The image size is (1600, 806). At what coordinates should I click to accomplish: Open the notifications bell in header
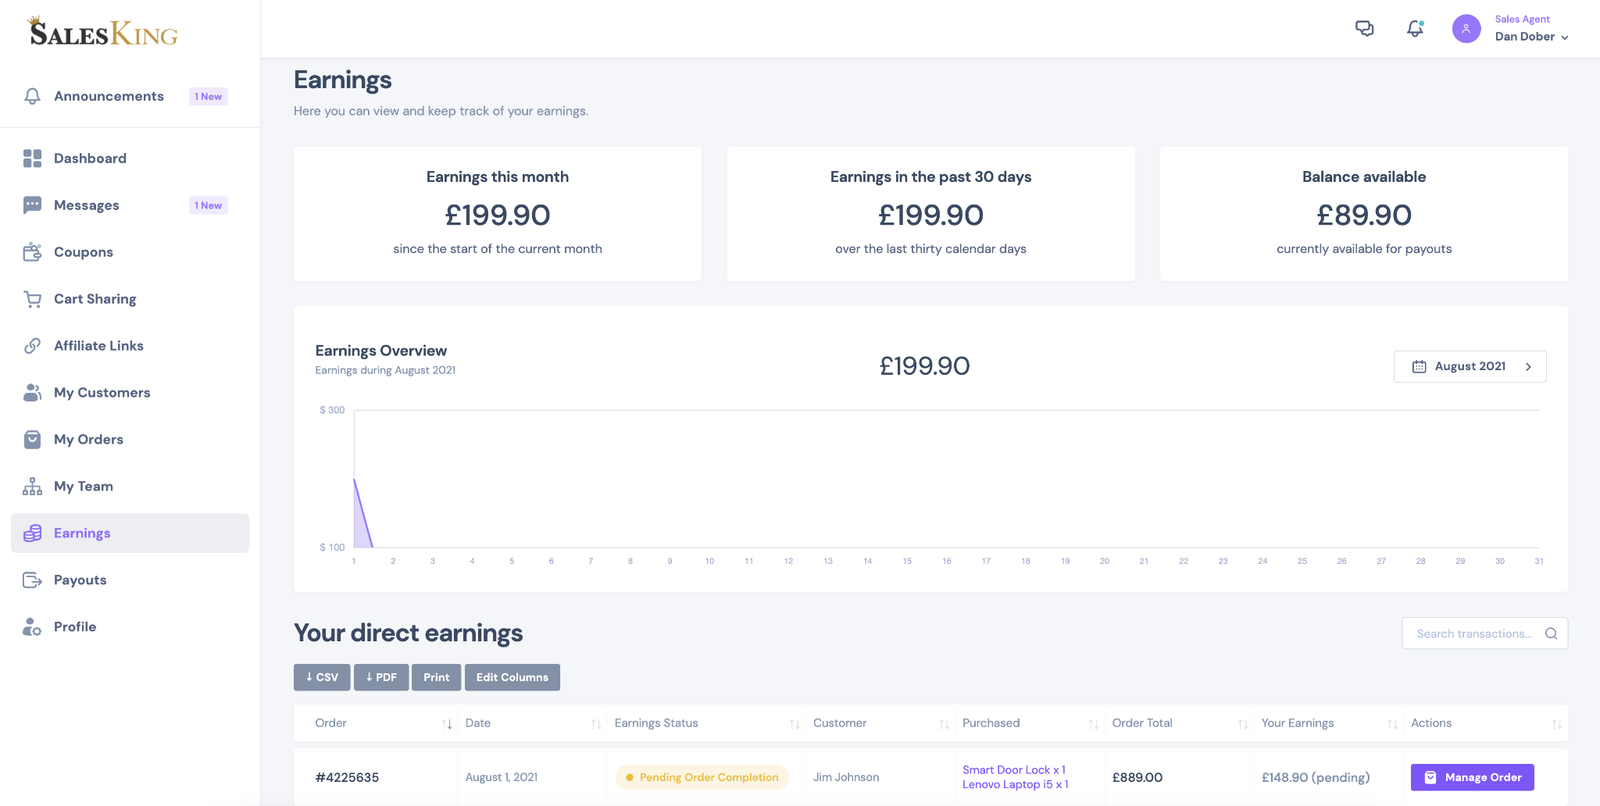(1414, 28)
